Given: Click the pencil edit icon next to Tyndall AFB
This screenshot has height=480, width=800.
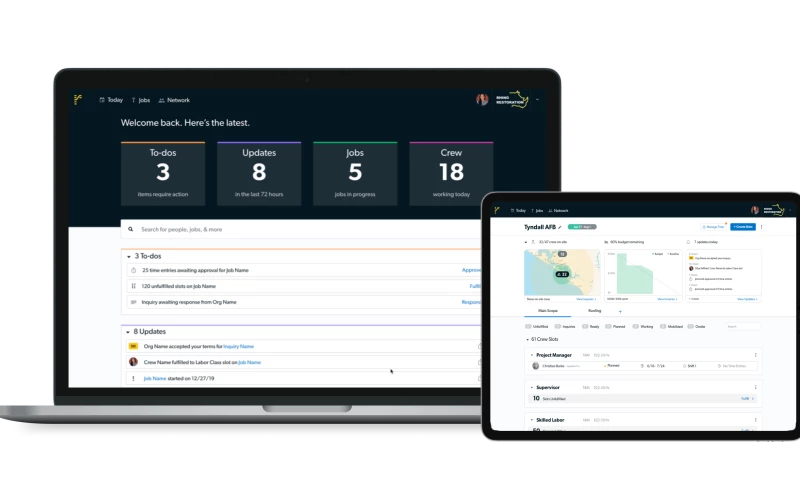Looking at the screenshot, I should [x=558, y=228].
